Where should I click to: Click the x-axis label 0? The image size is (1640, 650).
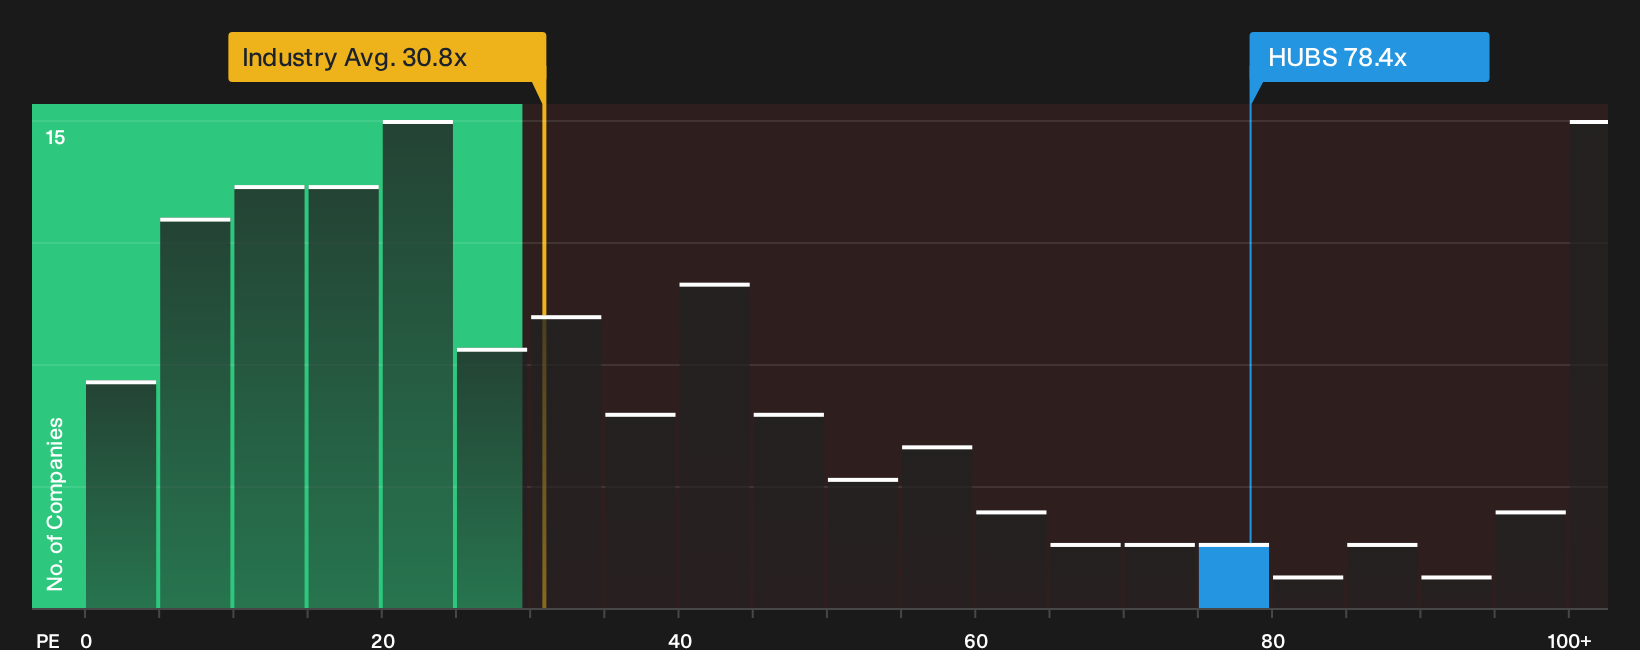tap(86, 640)
